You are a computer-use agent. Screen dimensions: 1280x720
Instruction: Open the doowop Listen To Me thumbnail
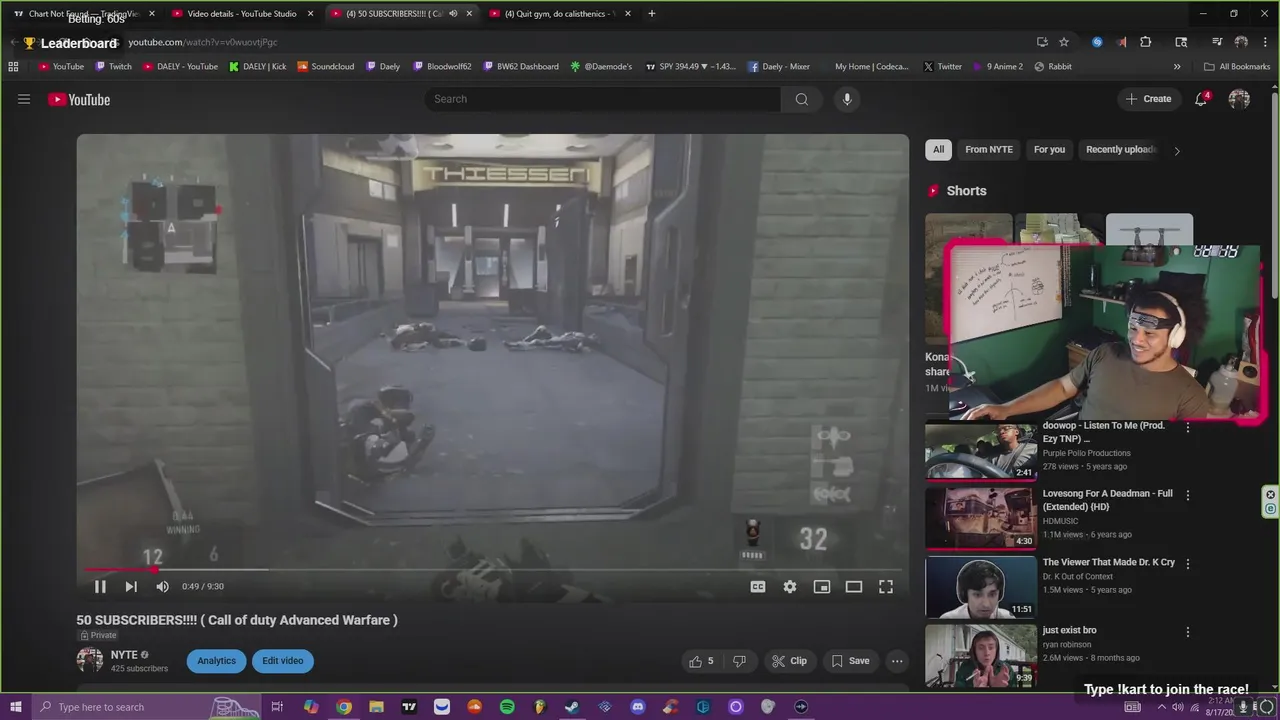tap(981, 450)
